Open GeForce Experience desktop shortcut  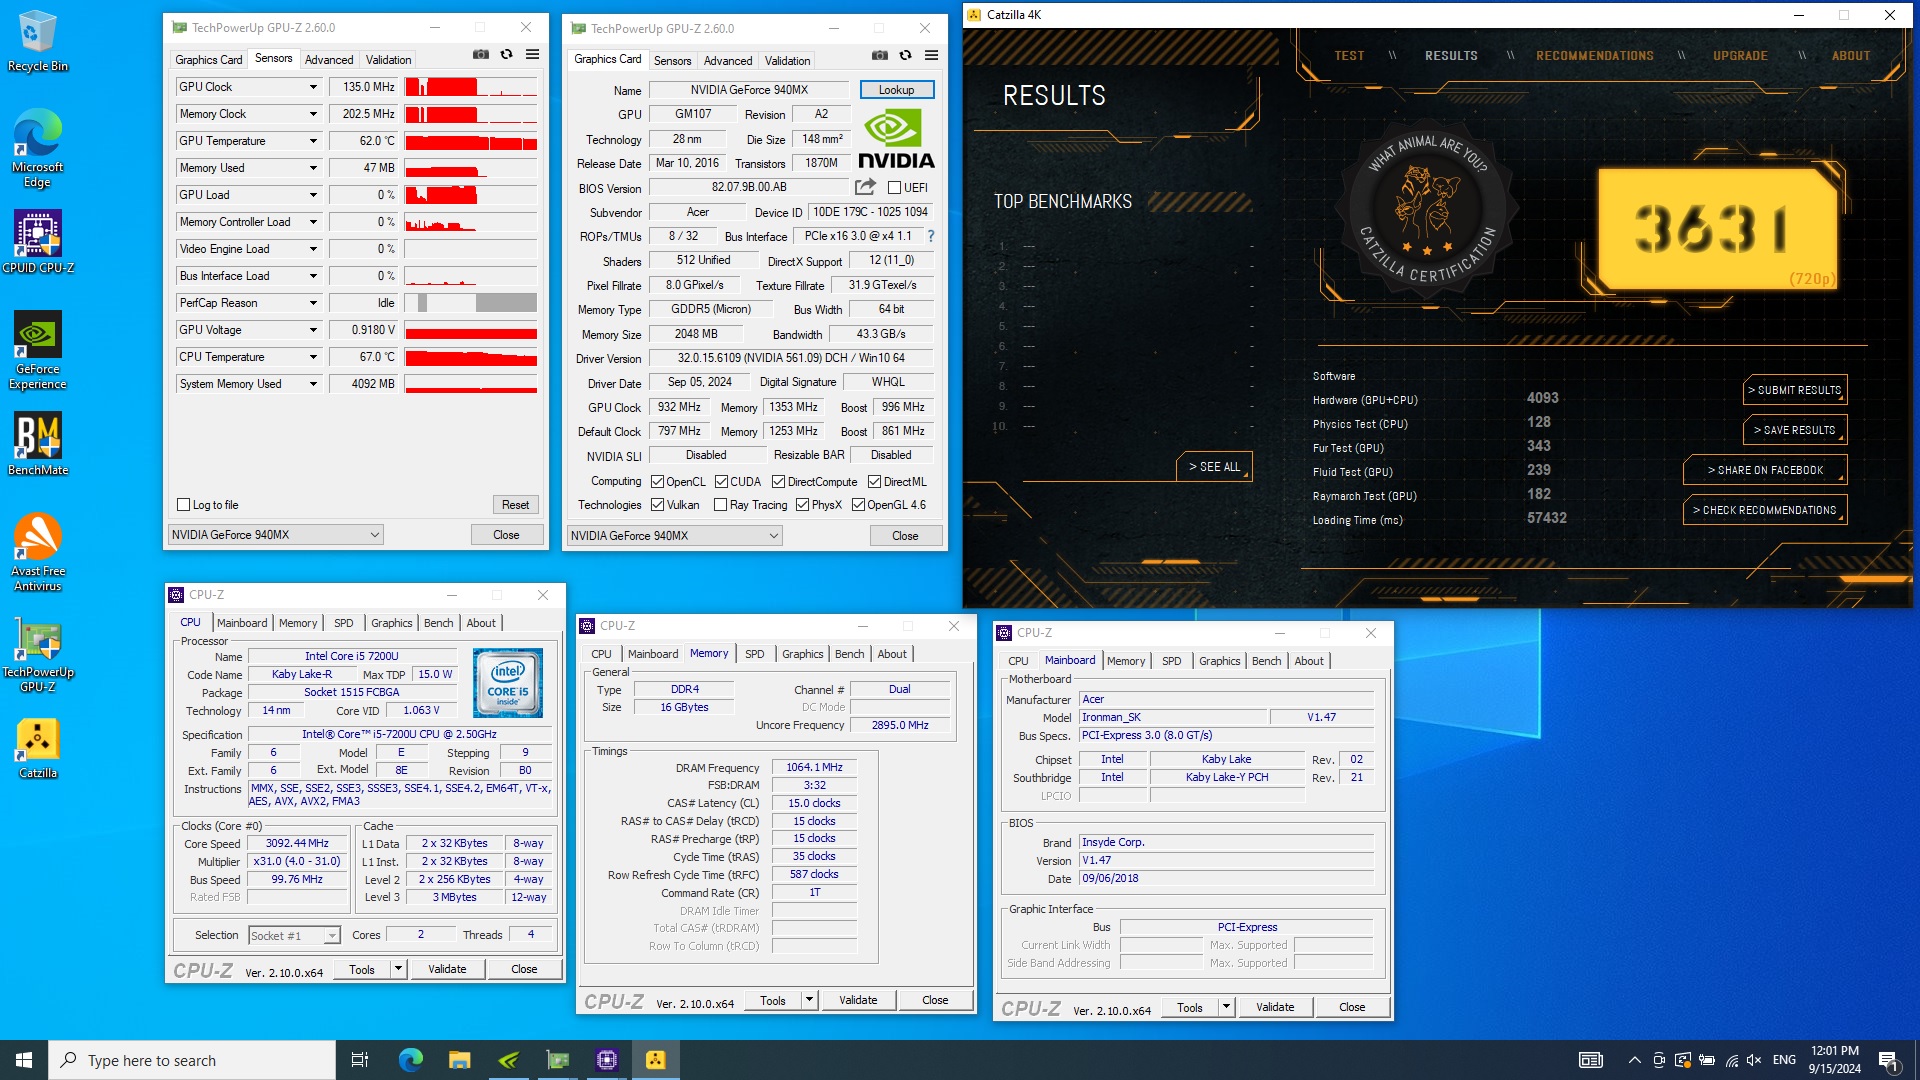pos(37,350)
